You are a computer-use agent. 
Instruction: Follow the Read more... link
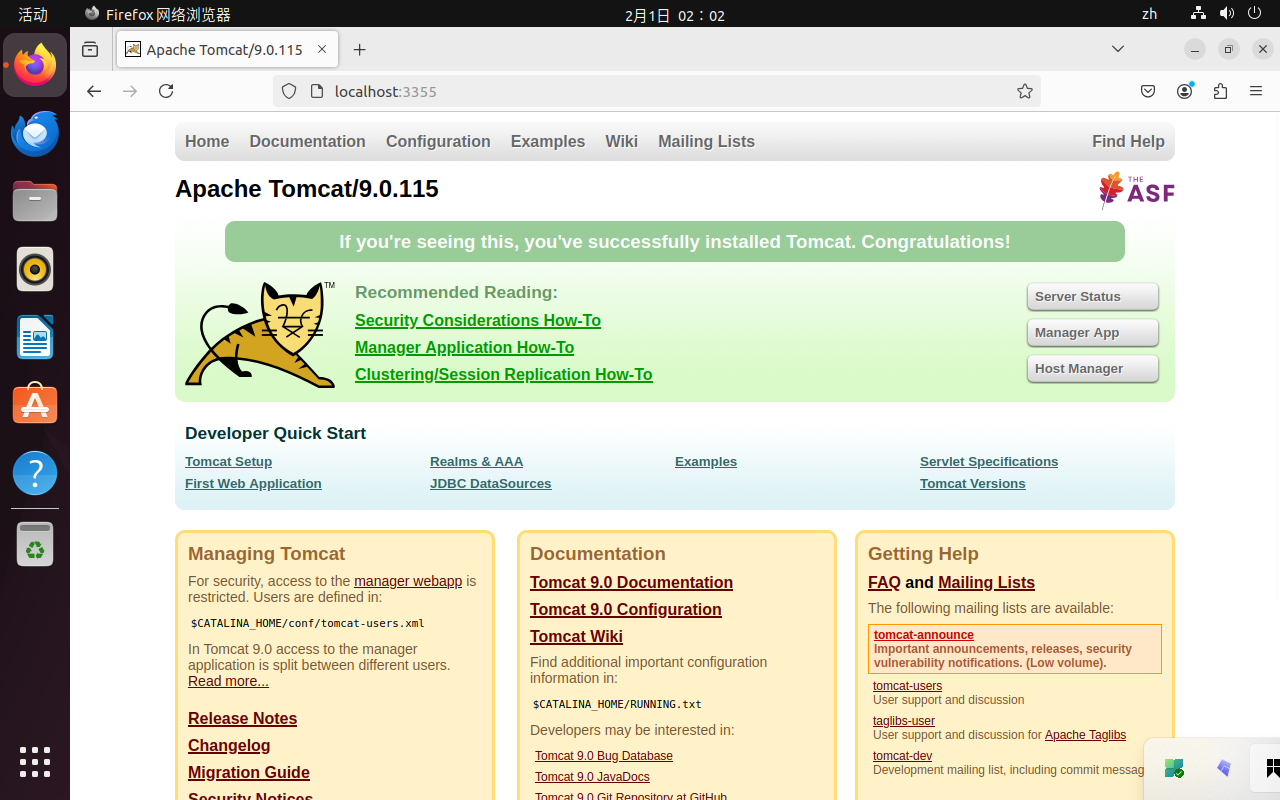(228, 681)
